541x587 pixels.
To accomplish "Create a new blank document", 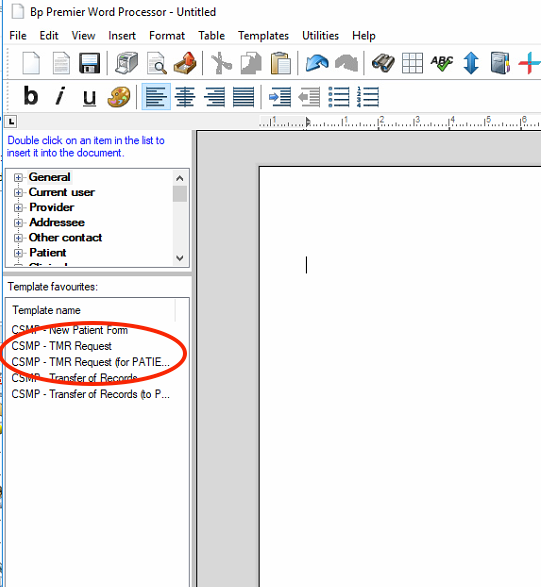I will pyautogui.click(x=31, y=63).
